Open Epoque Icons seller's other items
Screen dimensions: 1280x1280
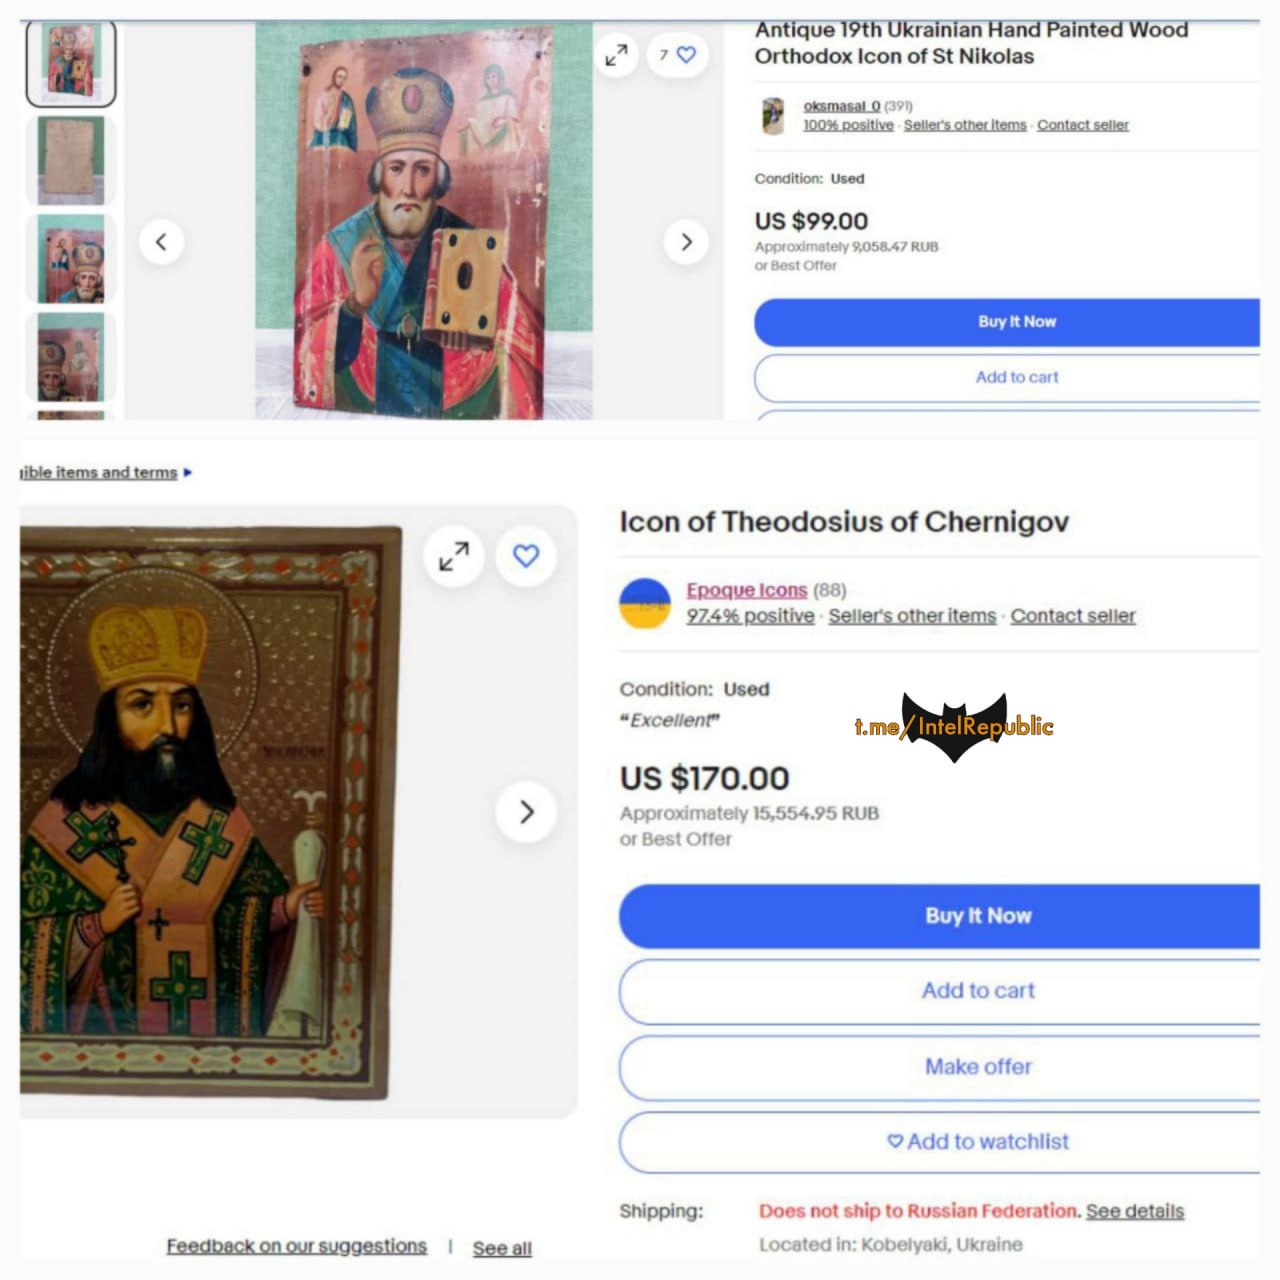point(912,616)
